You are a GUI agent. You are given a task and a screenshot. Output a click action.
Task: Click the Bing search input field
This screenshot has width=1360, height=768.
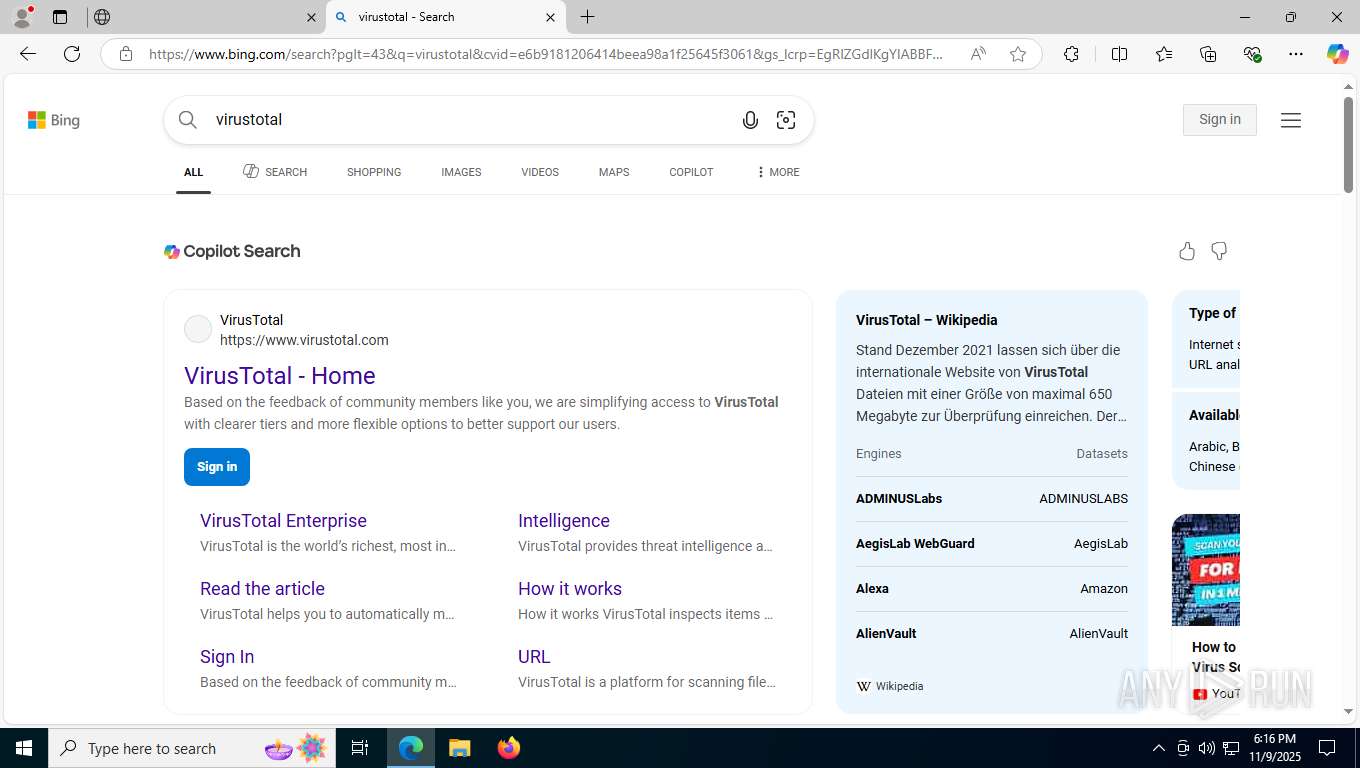point(470,120)
